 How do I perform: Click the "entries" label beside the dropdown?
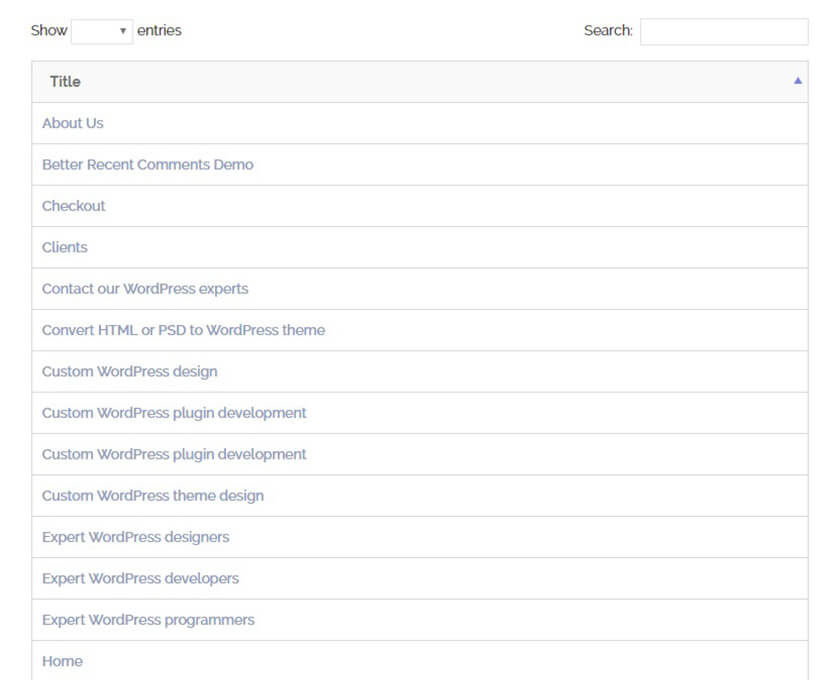(x=159, y=30)
